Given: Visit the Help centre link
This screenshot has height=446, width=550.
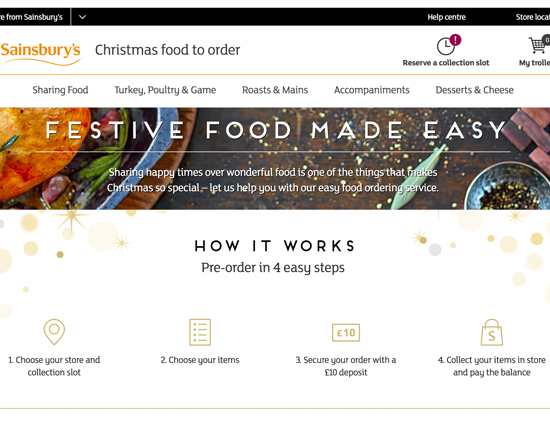Looking at the screenshot, I should [x=447, y=17].
